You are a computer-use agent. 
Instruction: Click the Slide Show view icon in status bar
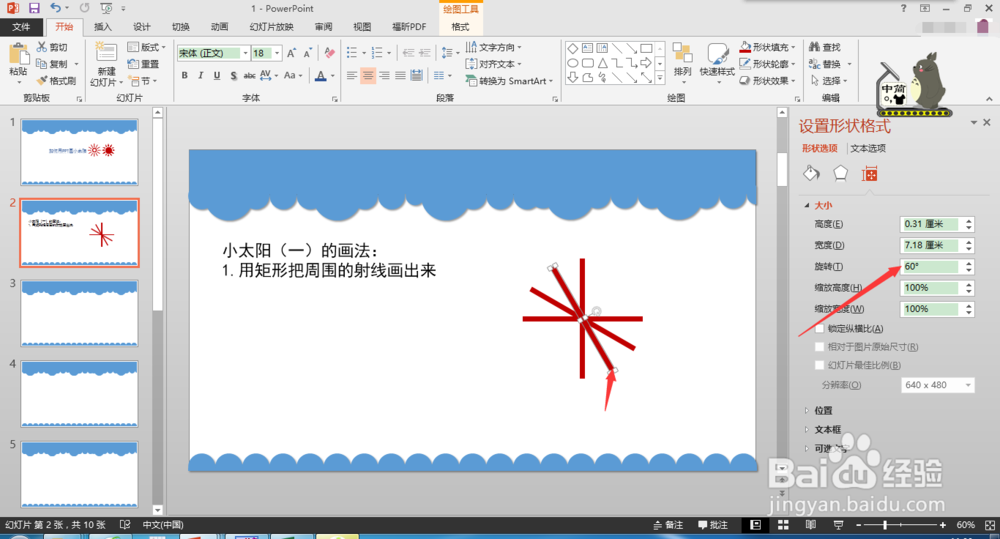(838, 525)
